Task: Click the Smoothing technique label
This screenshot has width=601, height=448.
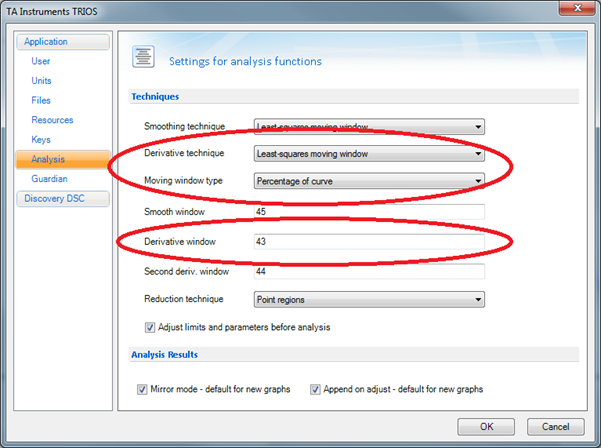Action: pyautogui.click(x=184, y=126)
